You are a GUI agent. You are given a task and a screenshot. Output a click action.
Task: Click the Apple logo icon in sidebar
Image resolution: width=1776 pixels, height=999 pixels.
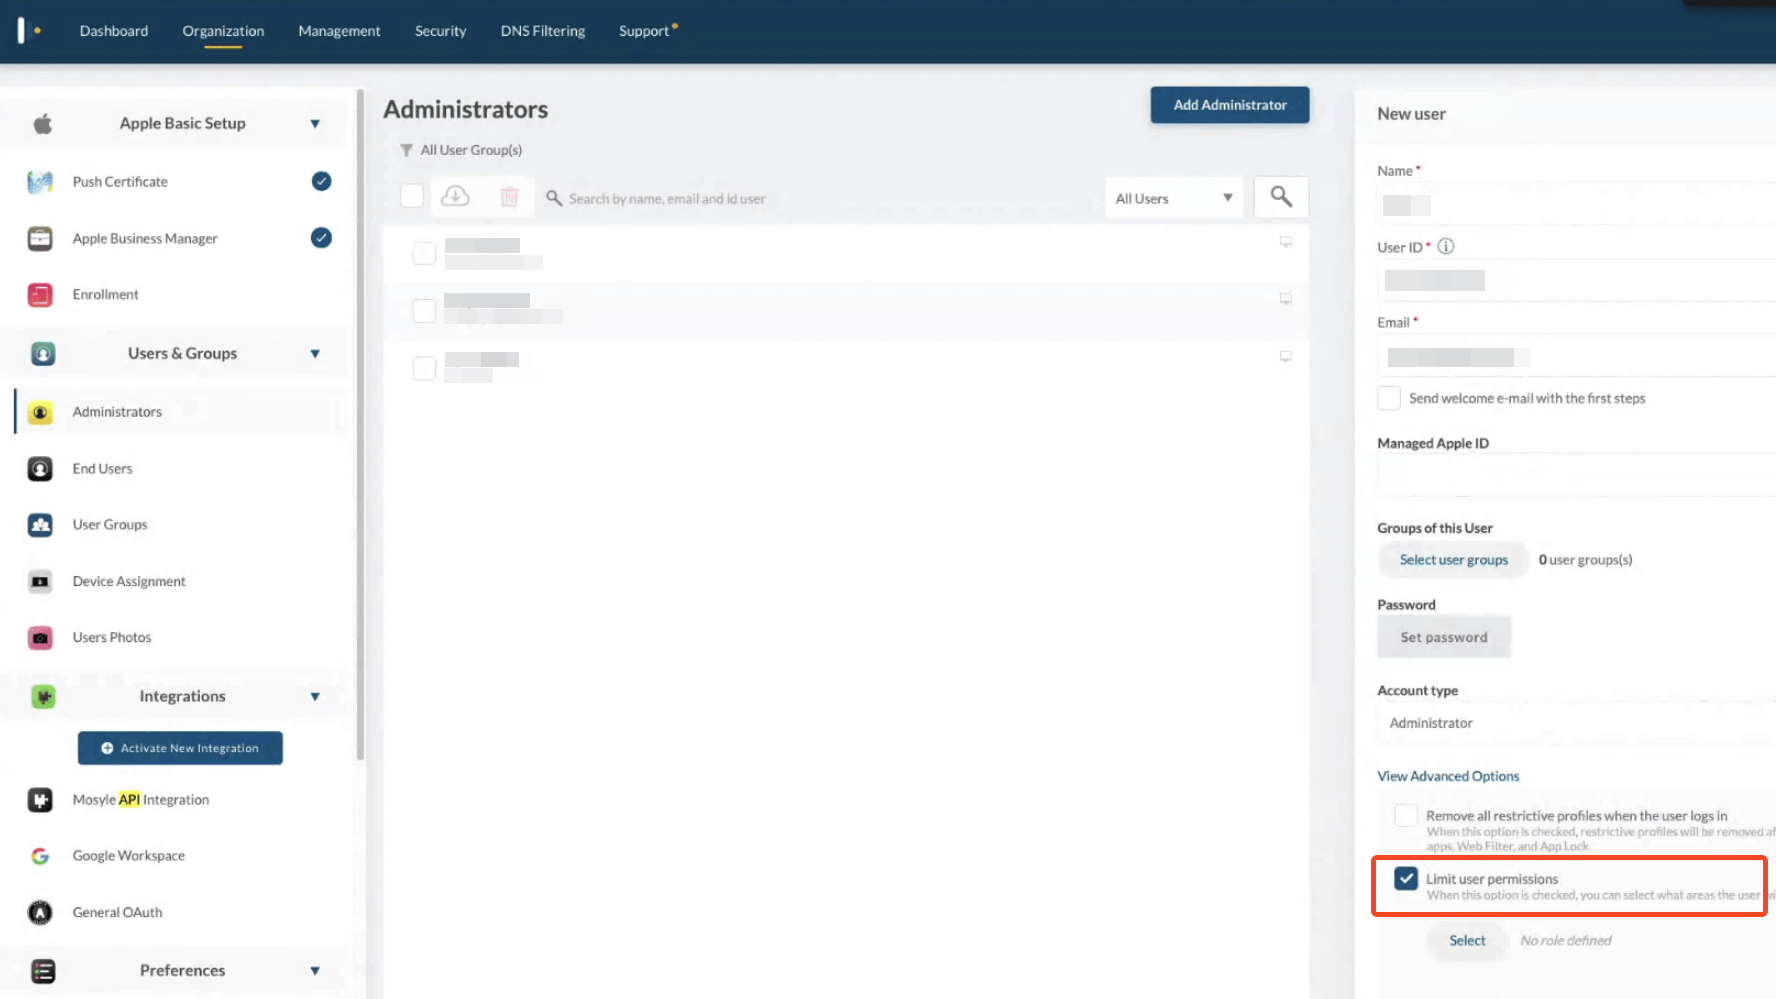(x=42, y=124)
